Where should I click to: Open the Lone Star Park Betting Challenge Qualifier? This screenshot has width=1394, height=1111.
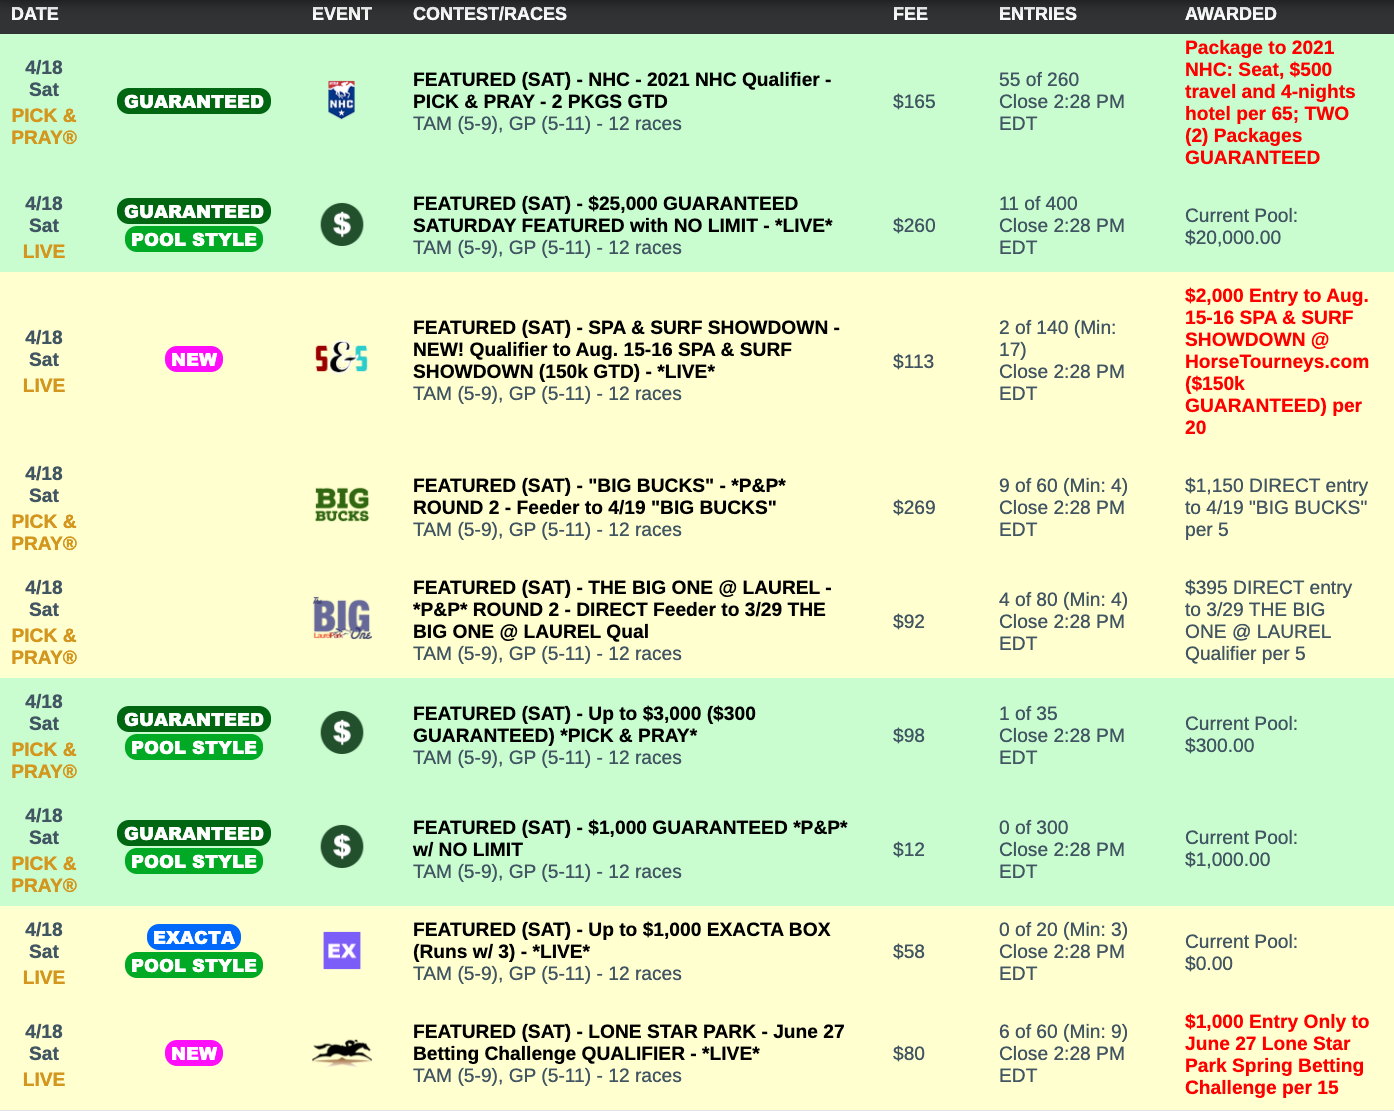tap(628, 1042)
